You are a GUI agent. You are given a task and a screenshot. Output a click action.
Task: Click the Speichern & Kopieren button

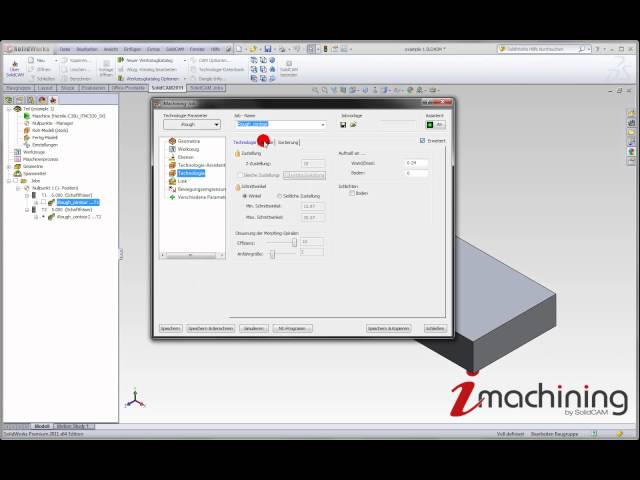pos(389,329)
